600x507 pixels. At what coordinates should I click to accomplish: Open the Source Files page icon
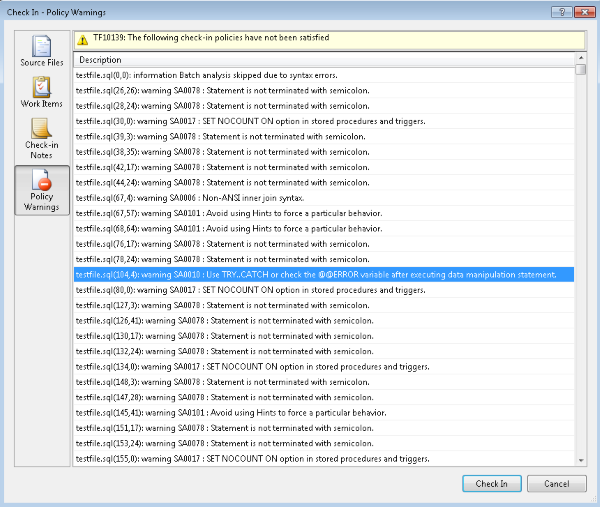tap(42, 46)
